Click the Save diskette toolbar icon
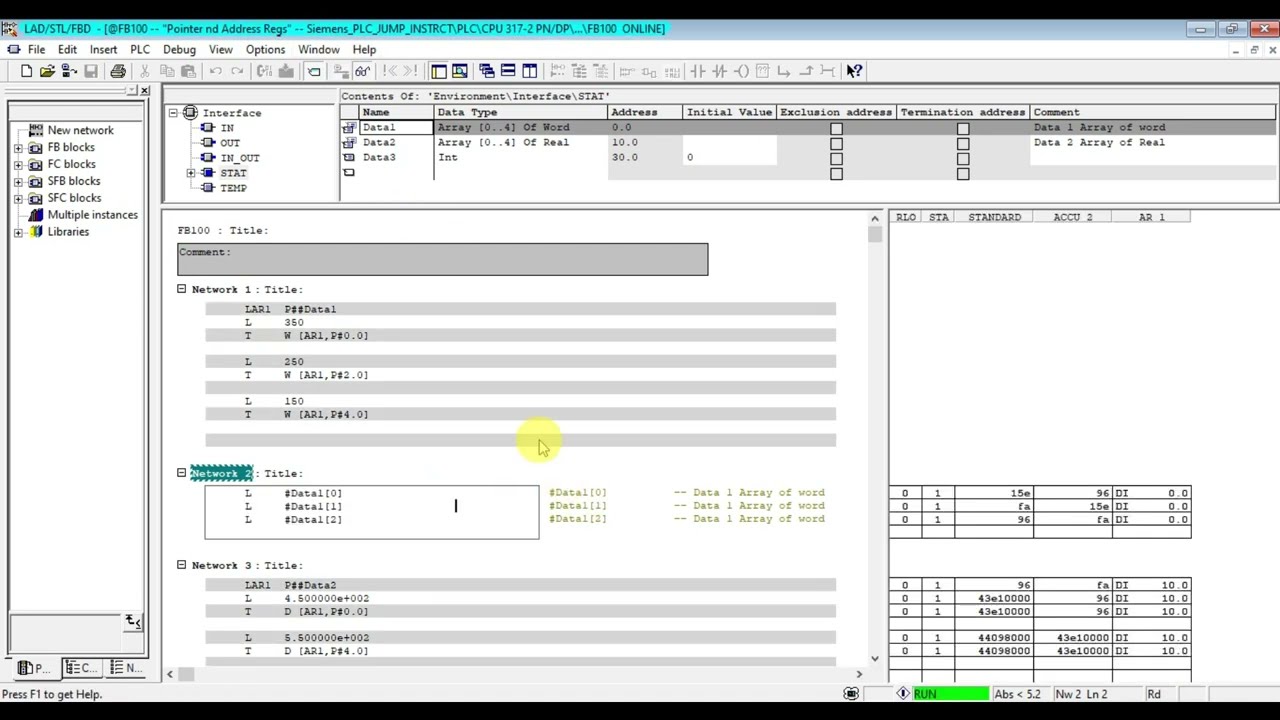Image resolution: width=1280 pixels, height=720 pixels. (x=91, y=71)
